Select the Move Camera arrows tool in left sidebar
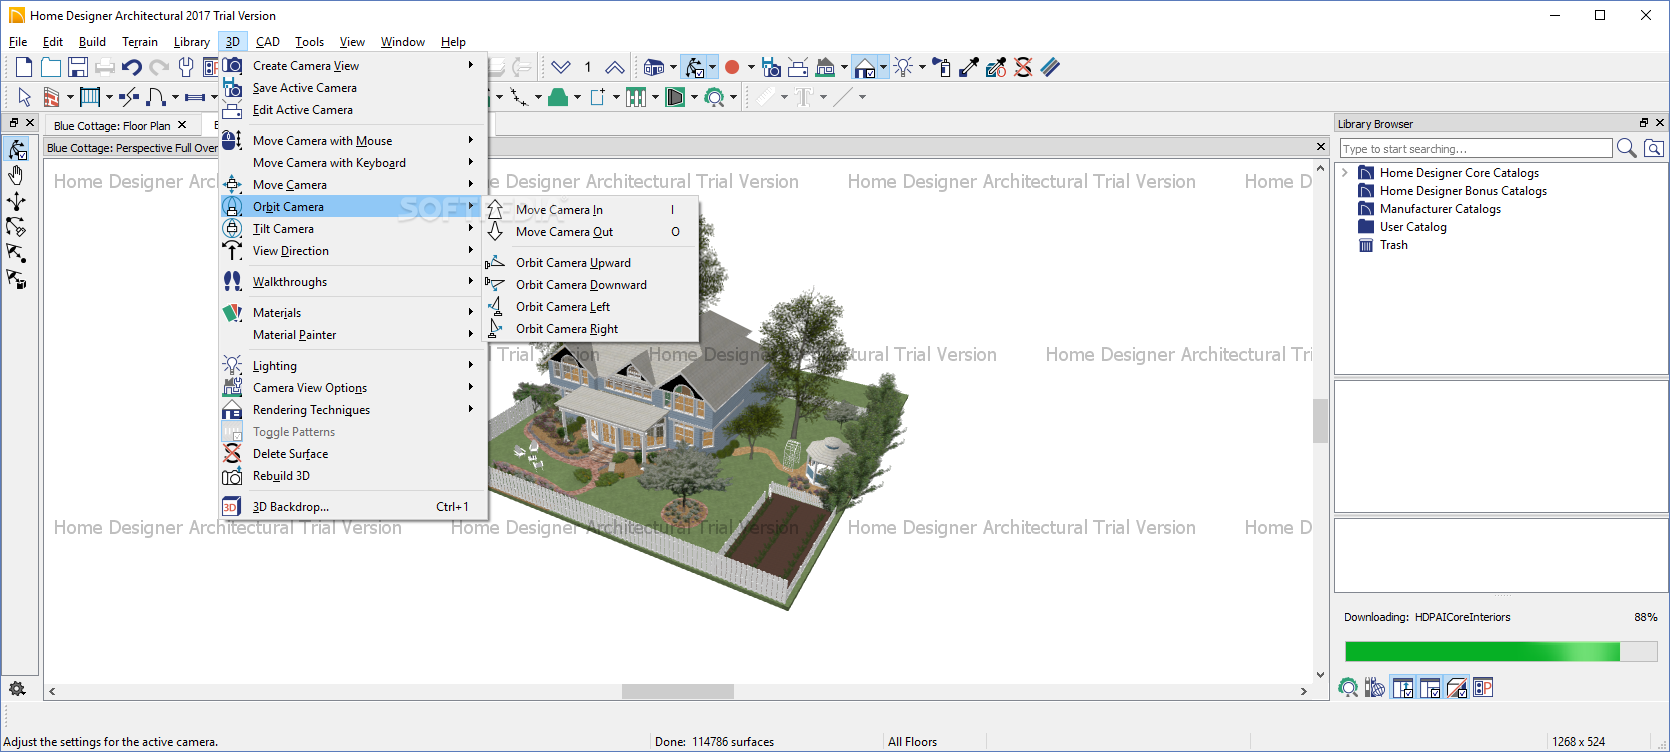 [16, 201]
